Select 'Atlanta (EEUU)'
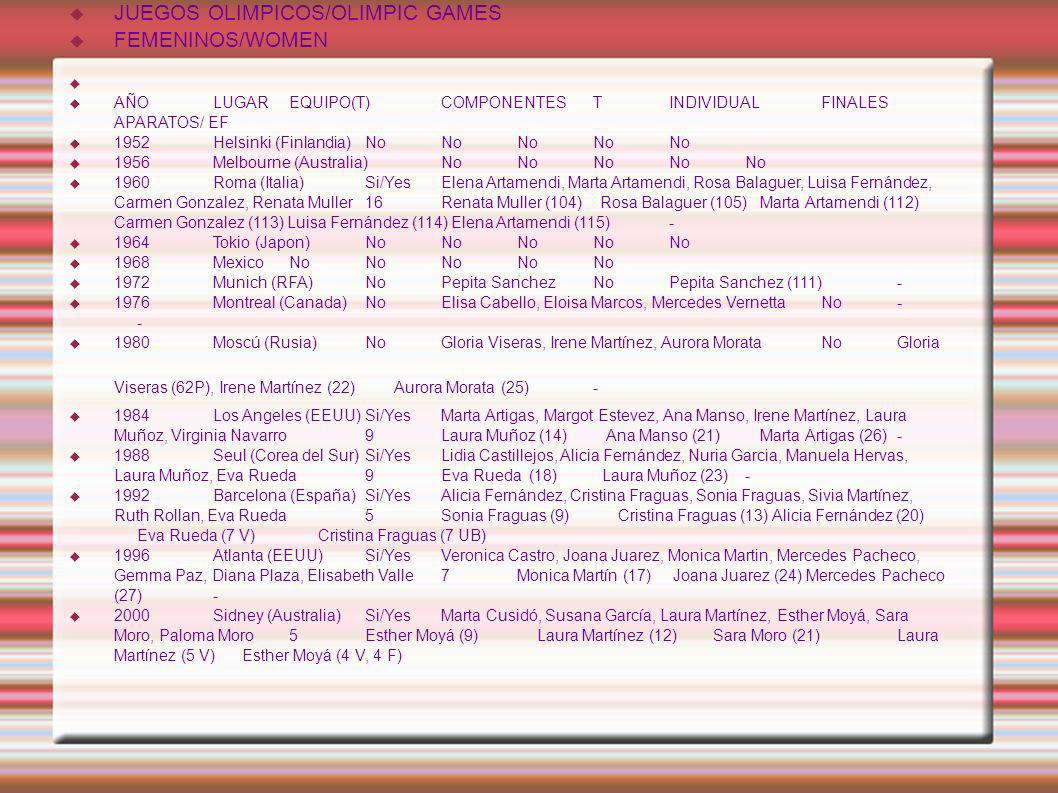Image resolution: width=1058 pixels, height=793 pixels. 268,556
